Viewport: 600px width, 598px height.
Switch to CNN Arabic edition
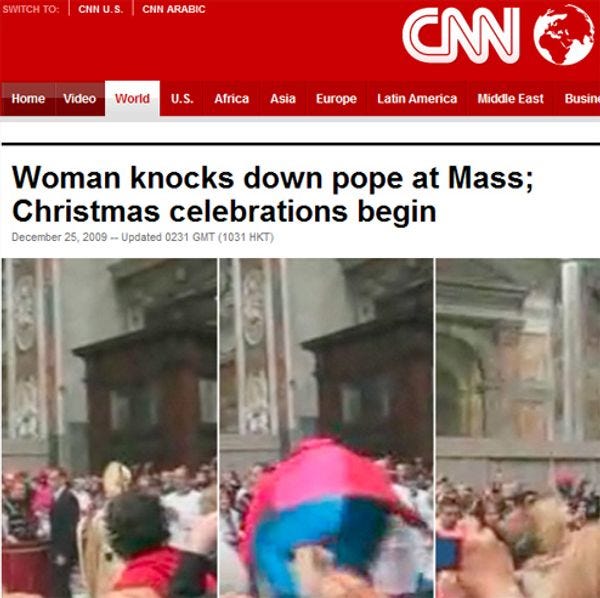tap(173, 9)
